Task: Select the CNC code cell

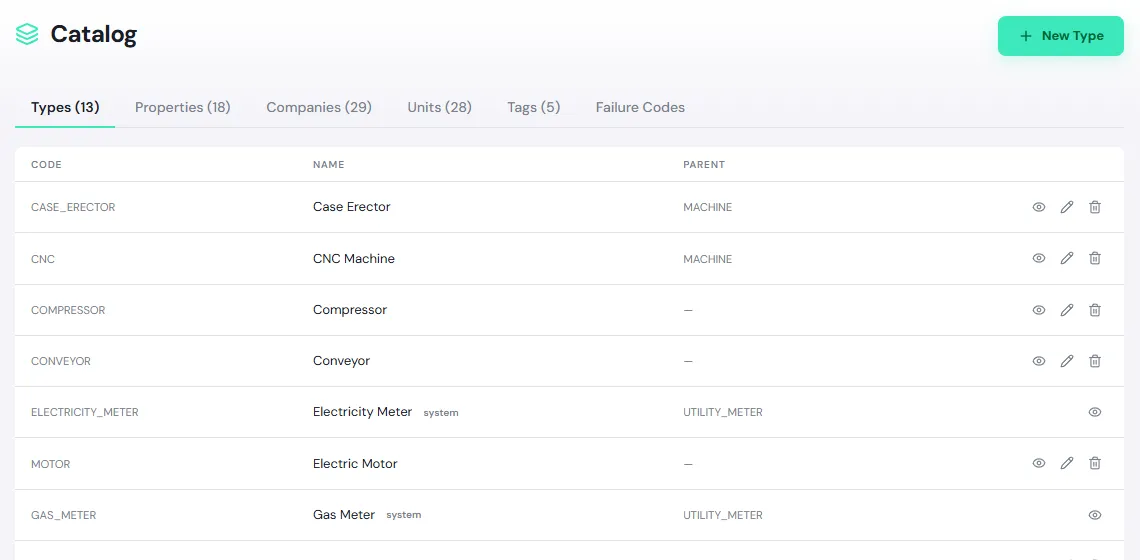Action: [x=43, y=259]
